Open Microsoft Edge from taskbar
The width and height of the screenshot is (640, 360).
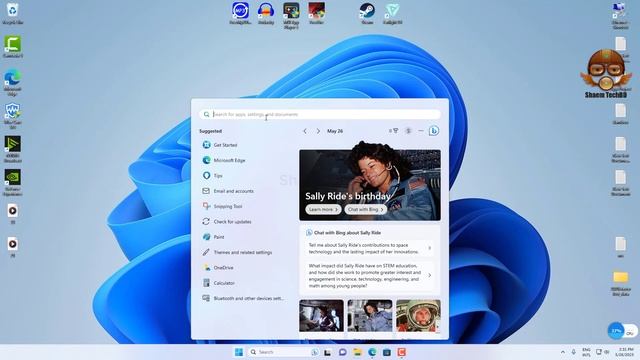[x=372, y=352]
